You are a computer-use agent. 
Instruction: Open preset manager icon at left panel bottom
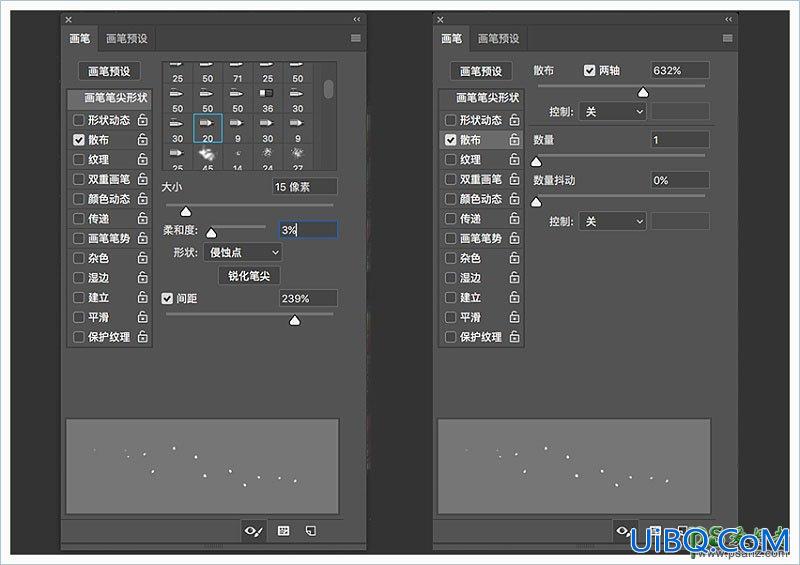[x=284, y=531]
